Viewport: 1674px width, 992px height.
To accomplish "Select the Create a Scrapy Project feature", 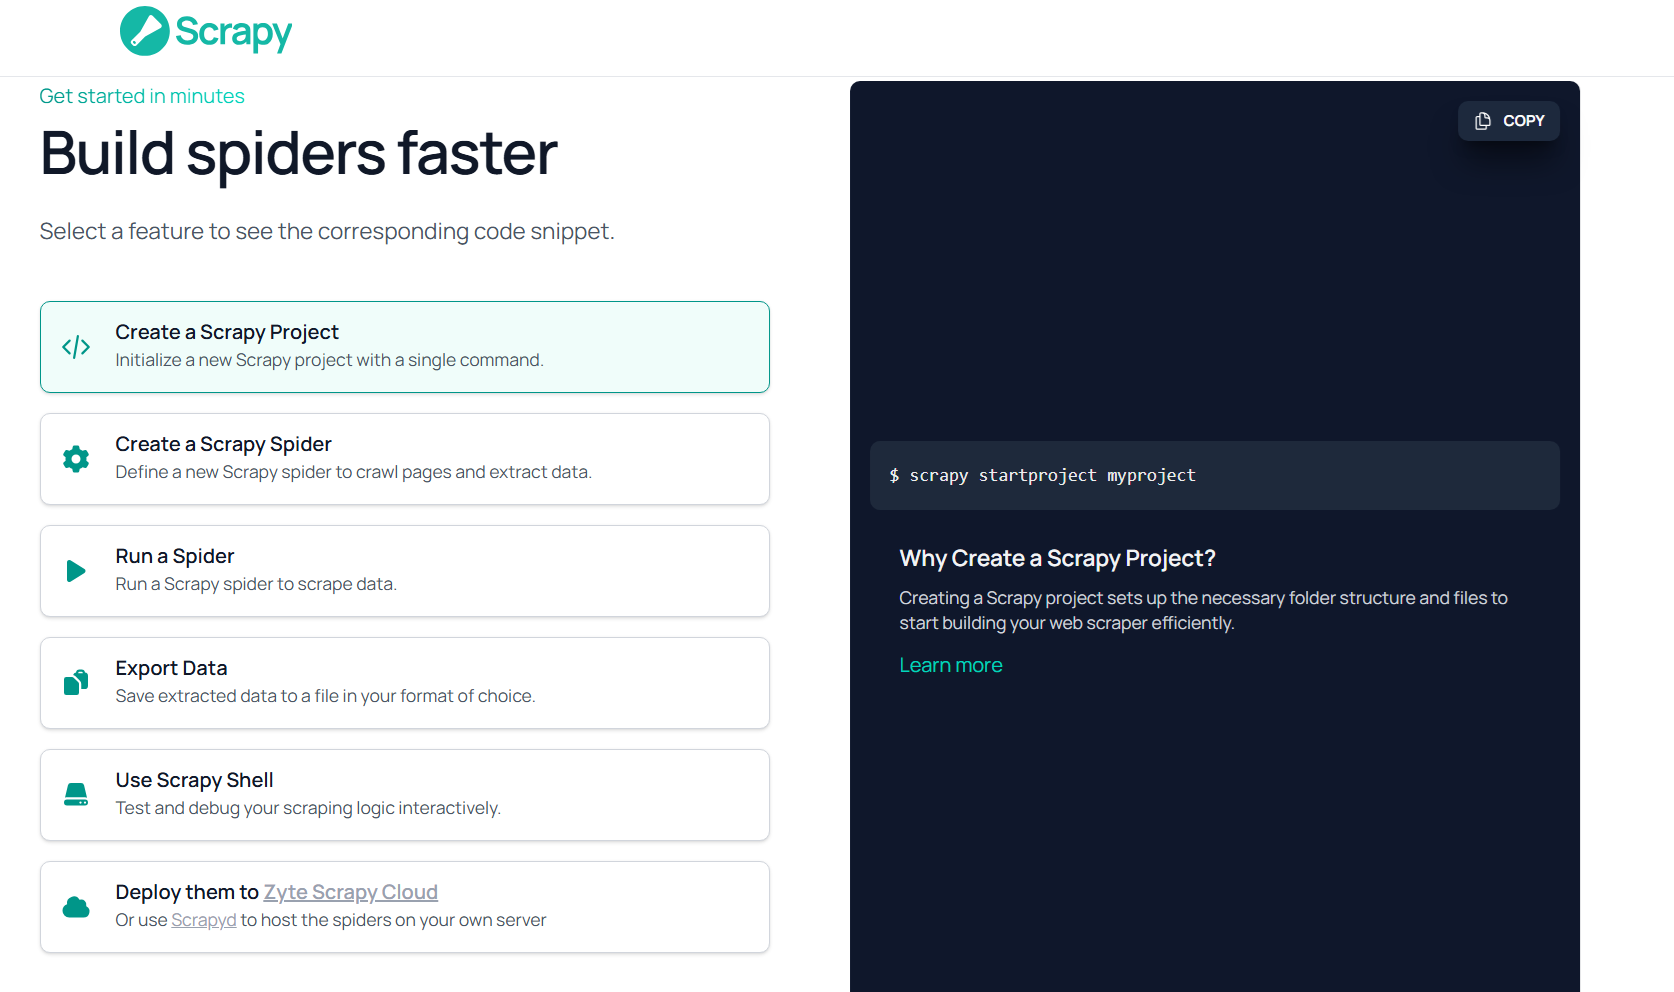I will 404,347.
